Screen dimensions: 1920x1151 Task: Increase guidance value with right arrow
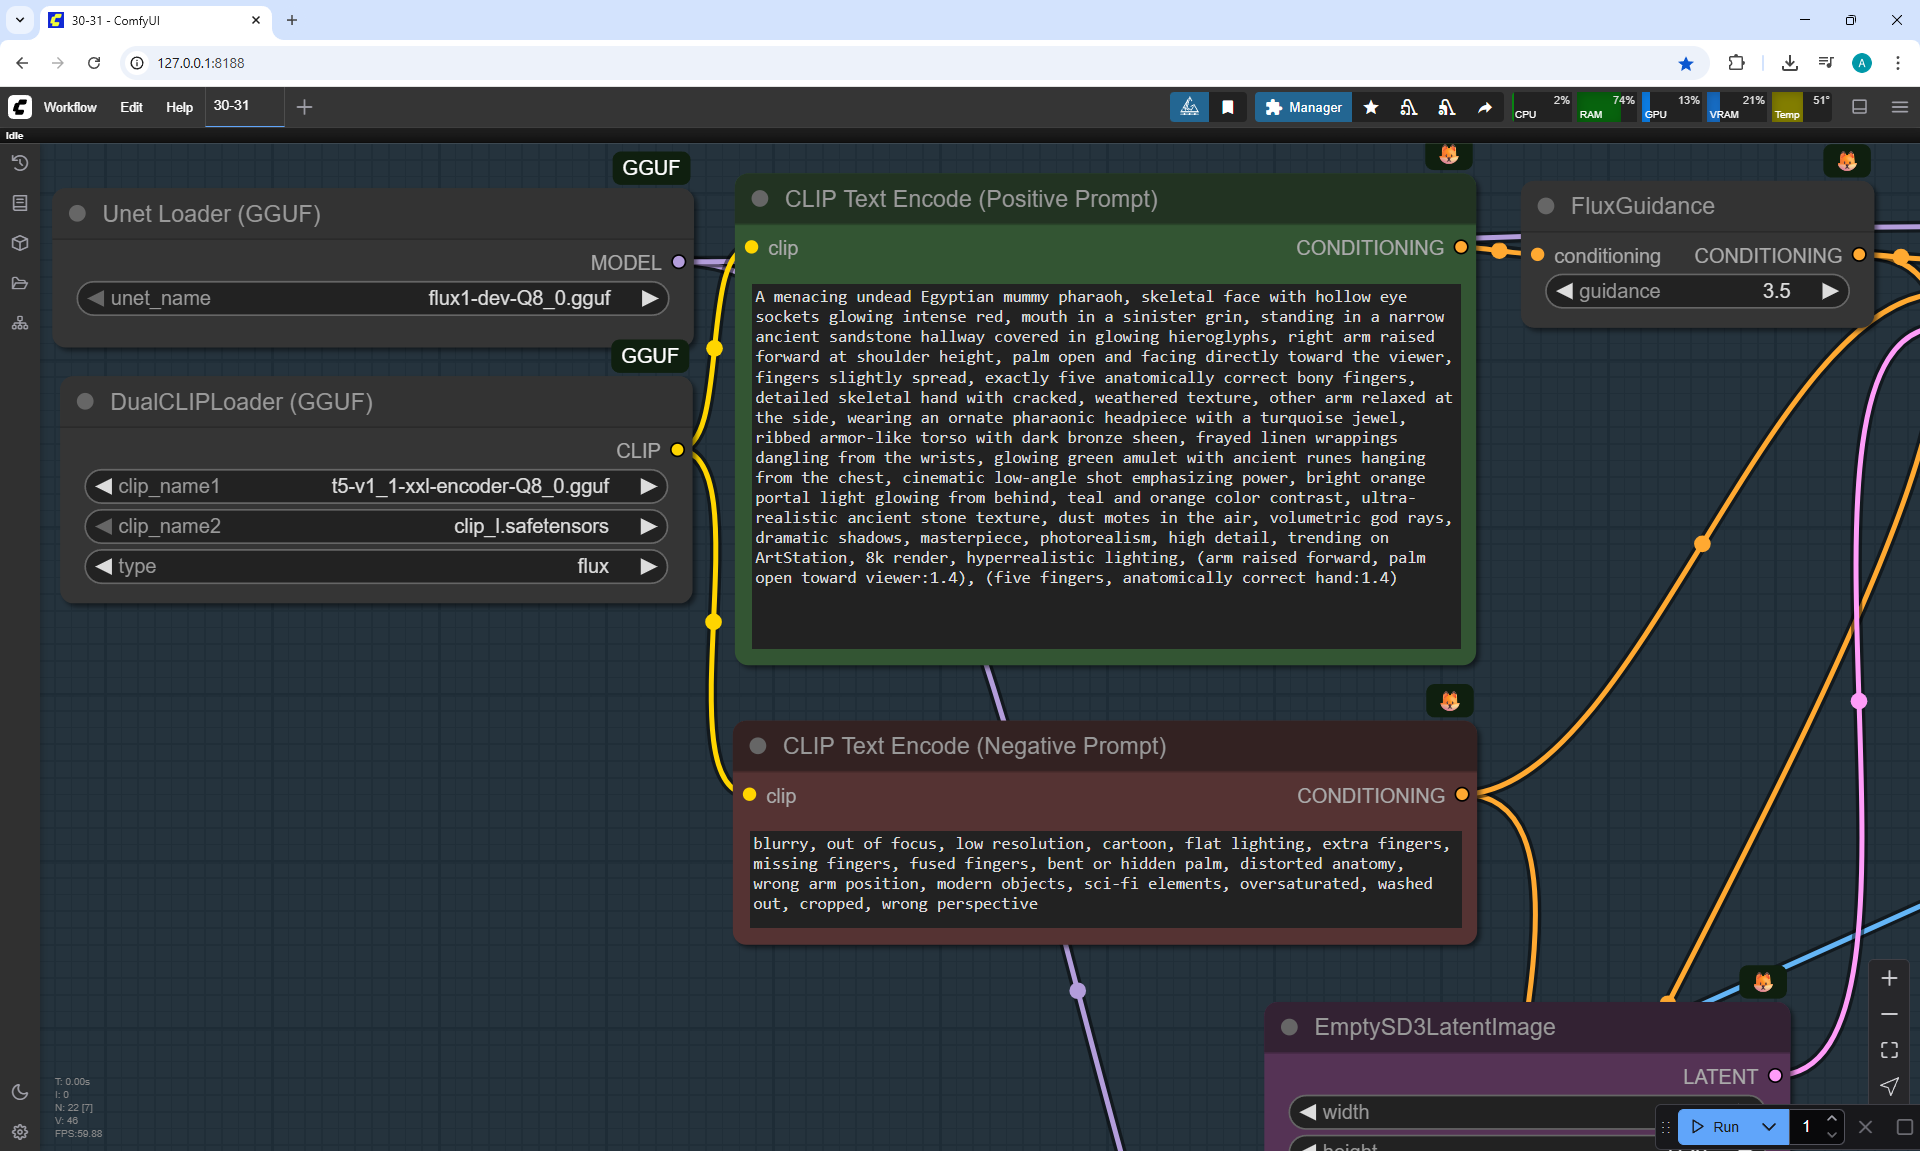(1829, 291)
